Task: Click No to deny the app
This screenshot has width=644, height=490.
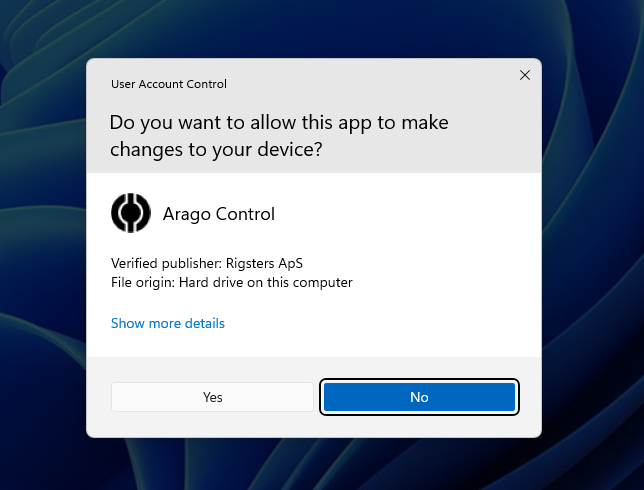Action: pyautogui.click(x=419, y=397)
